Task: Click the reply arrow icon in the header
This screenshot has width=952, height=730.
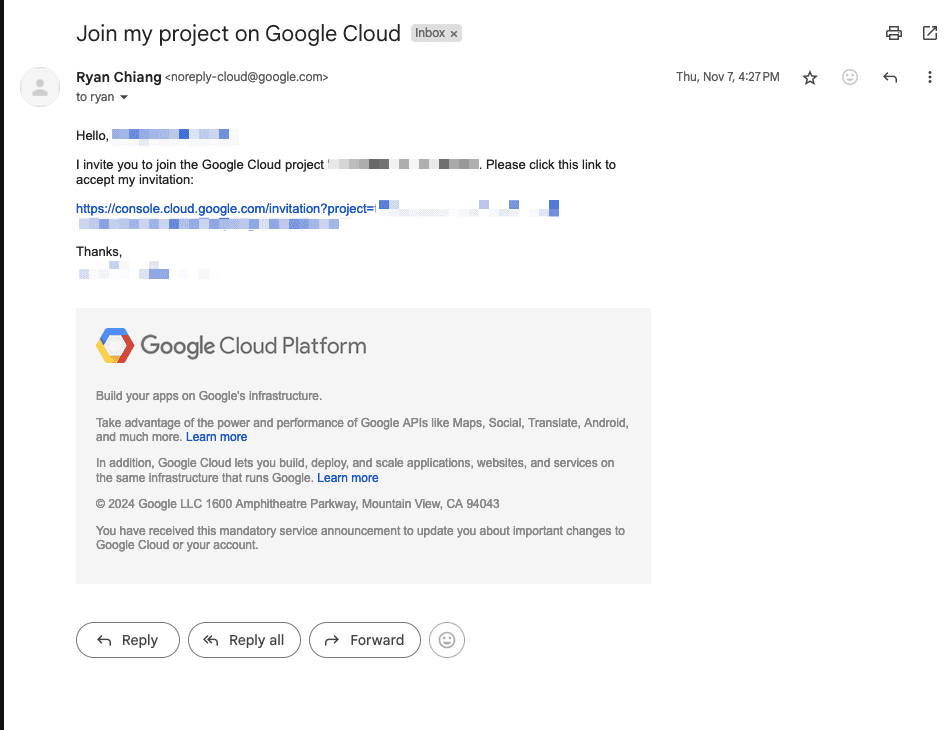Action: click(x=890, y=77)
